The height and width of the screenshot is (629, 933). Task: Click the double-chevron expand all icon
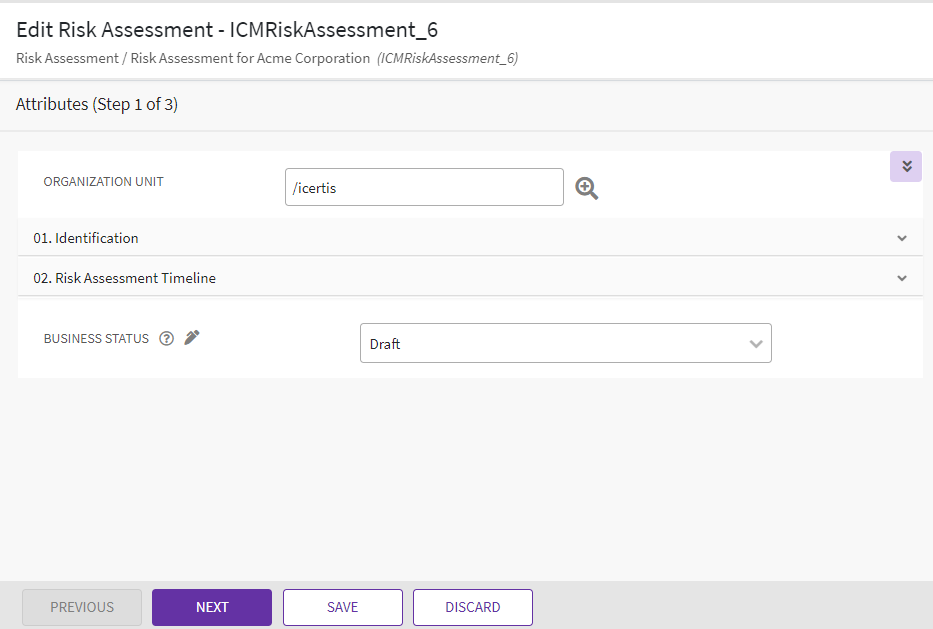pyautogui.click(x=906, y=167)
